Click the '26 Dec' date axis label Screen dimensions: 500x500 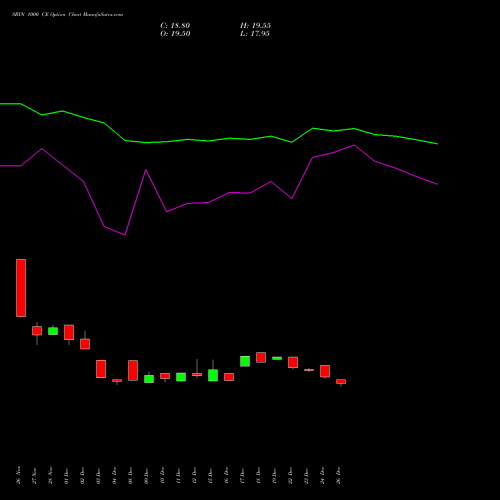tap(339, 476)
